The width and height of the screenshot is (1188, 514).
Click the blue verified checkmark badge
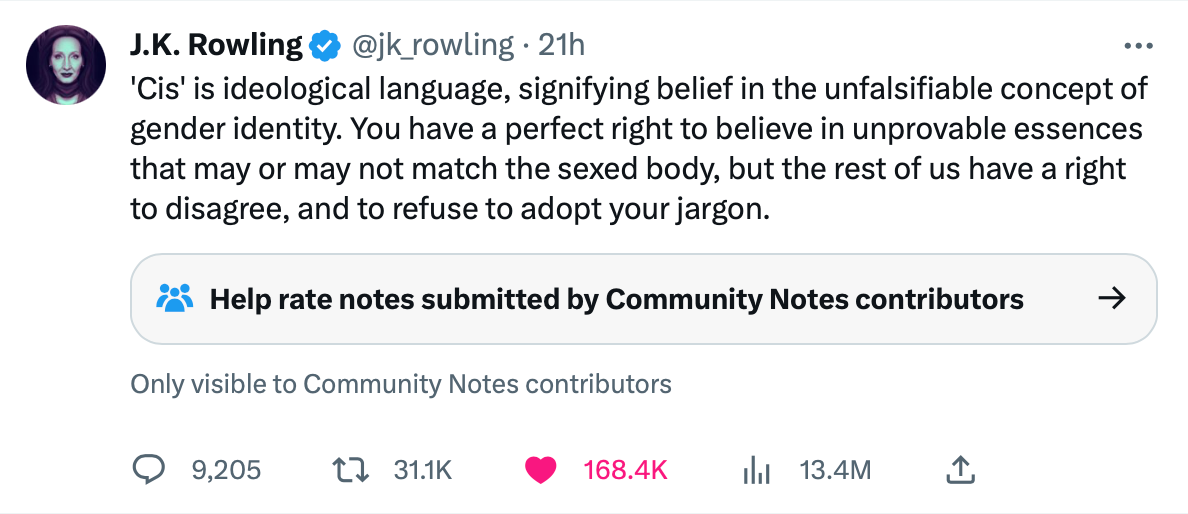(326, 46)
